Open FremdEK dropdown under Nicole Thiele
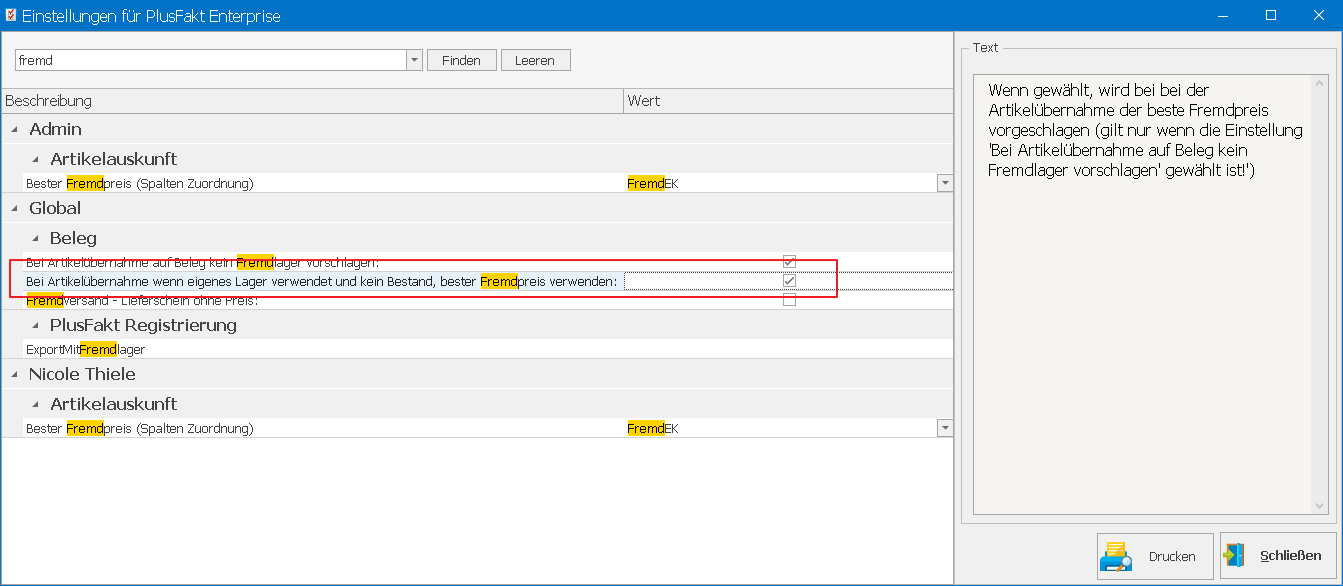1343x586 pixels. pyautogui.click(x=944, y=428)
